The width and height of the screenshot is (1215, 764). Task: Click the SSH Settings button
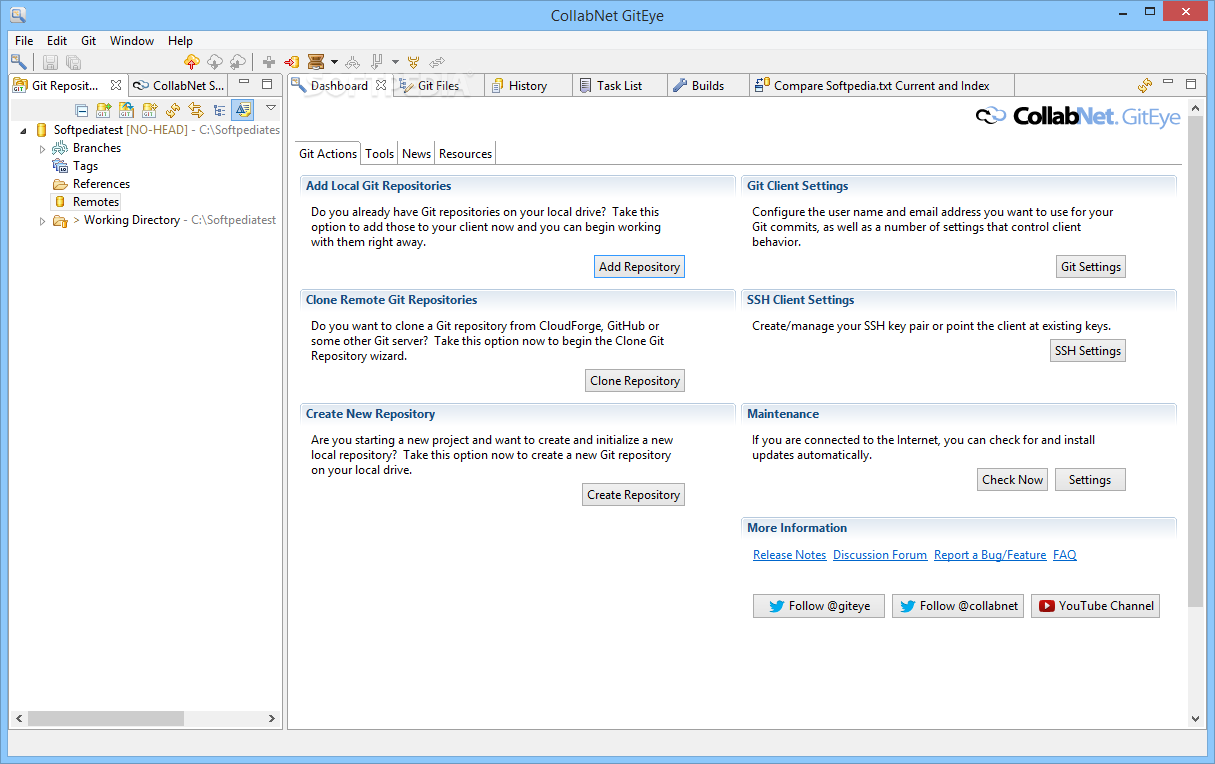(x=1087, y=351)
